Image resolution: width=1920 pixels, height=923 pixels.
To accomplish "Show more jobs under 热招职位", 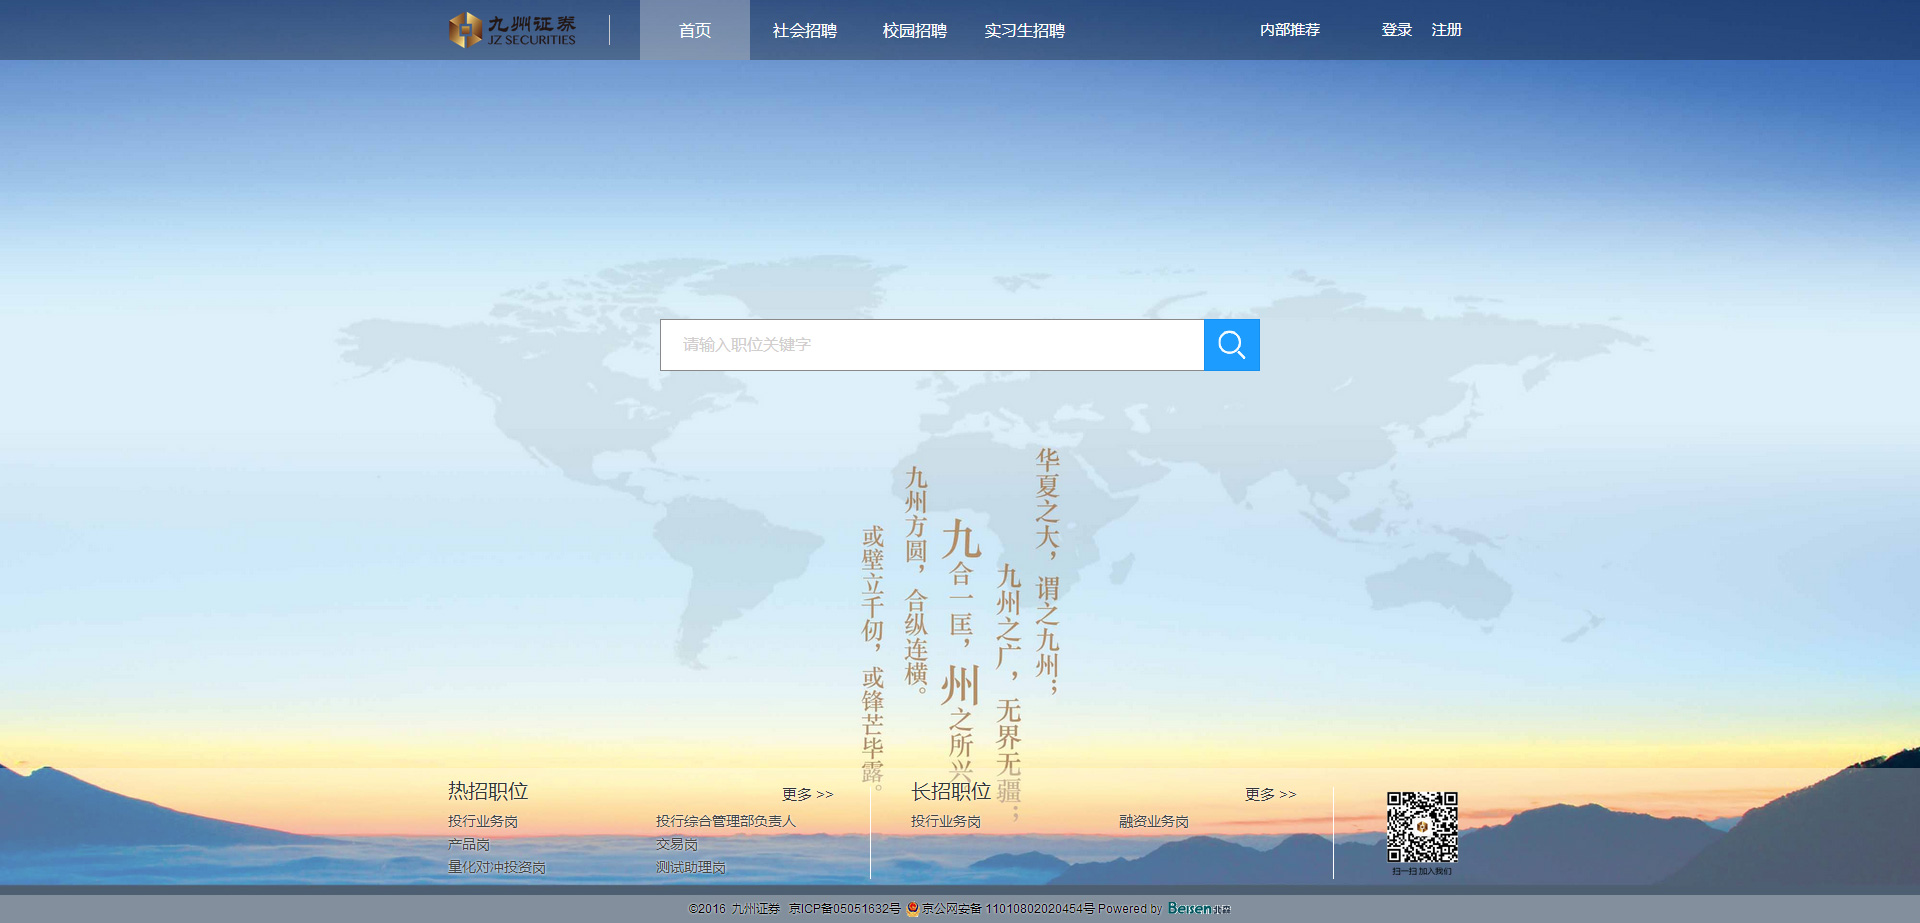I will coord(807,794).
